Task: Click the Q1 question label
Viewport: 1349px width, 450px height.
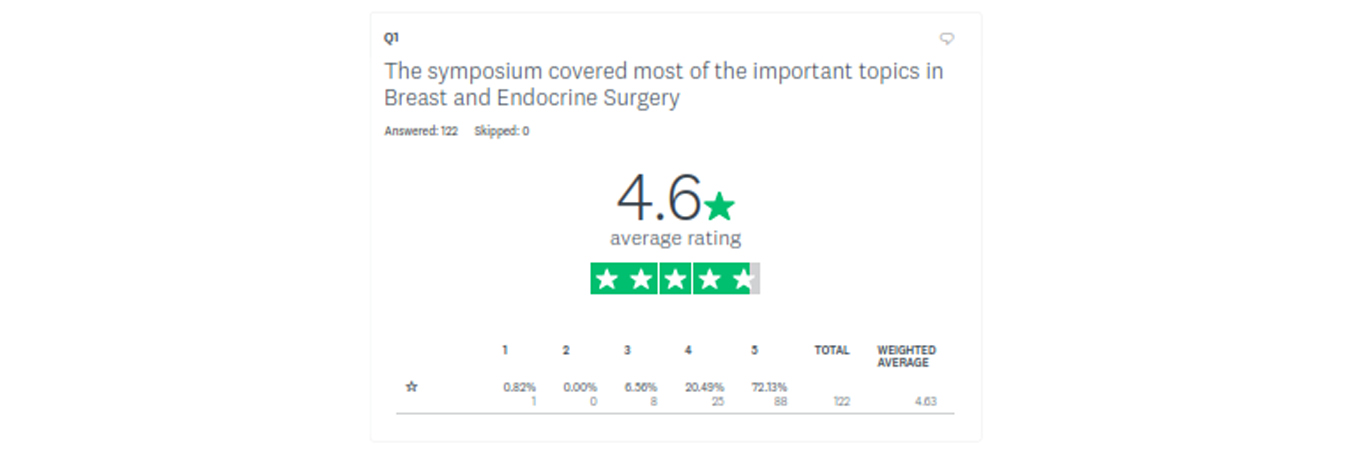Action: (391, 38)
